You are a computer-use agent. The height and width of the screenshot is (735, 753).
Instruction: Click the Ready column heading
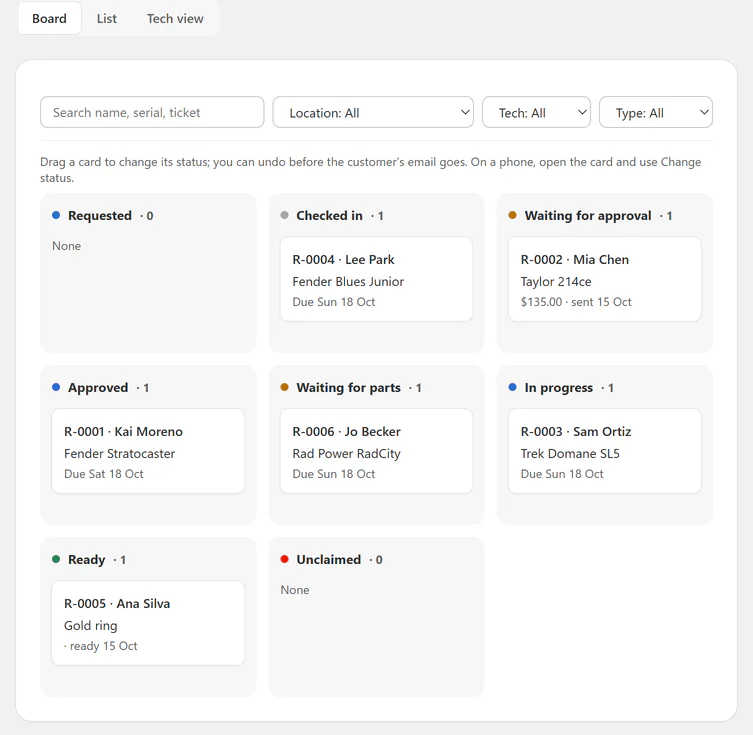(86, 560)
